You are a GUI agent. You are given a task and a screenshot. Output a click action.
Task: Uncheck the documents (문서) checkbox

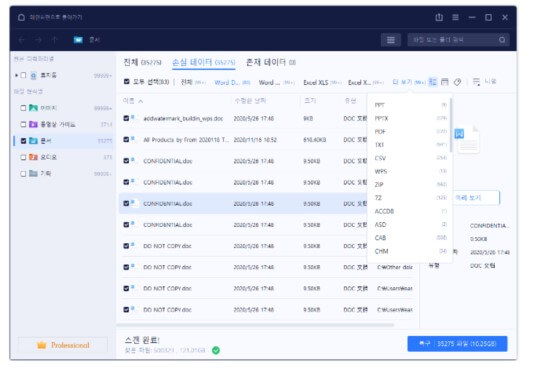coord(23,141)
